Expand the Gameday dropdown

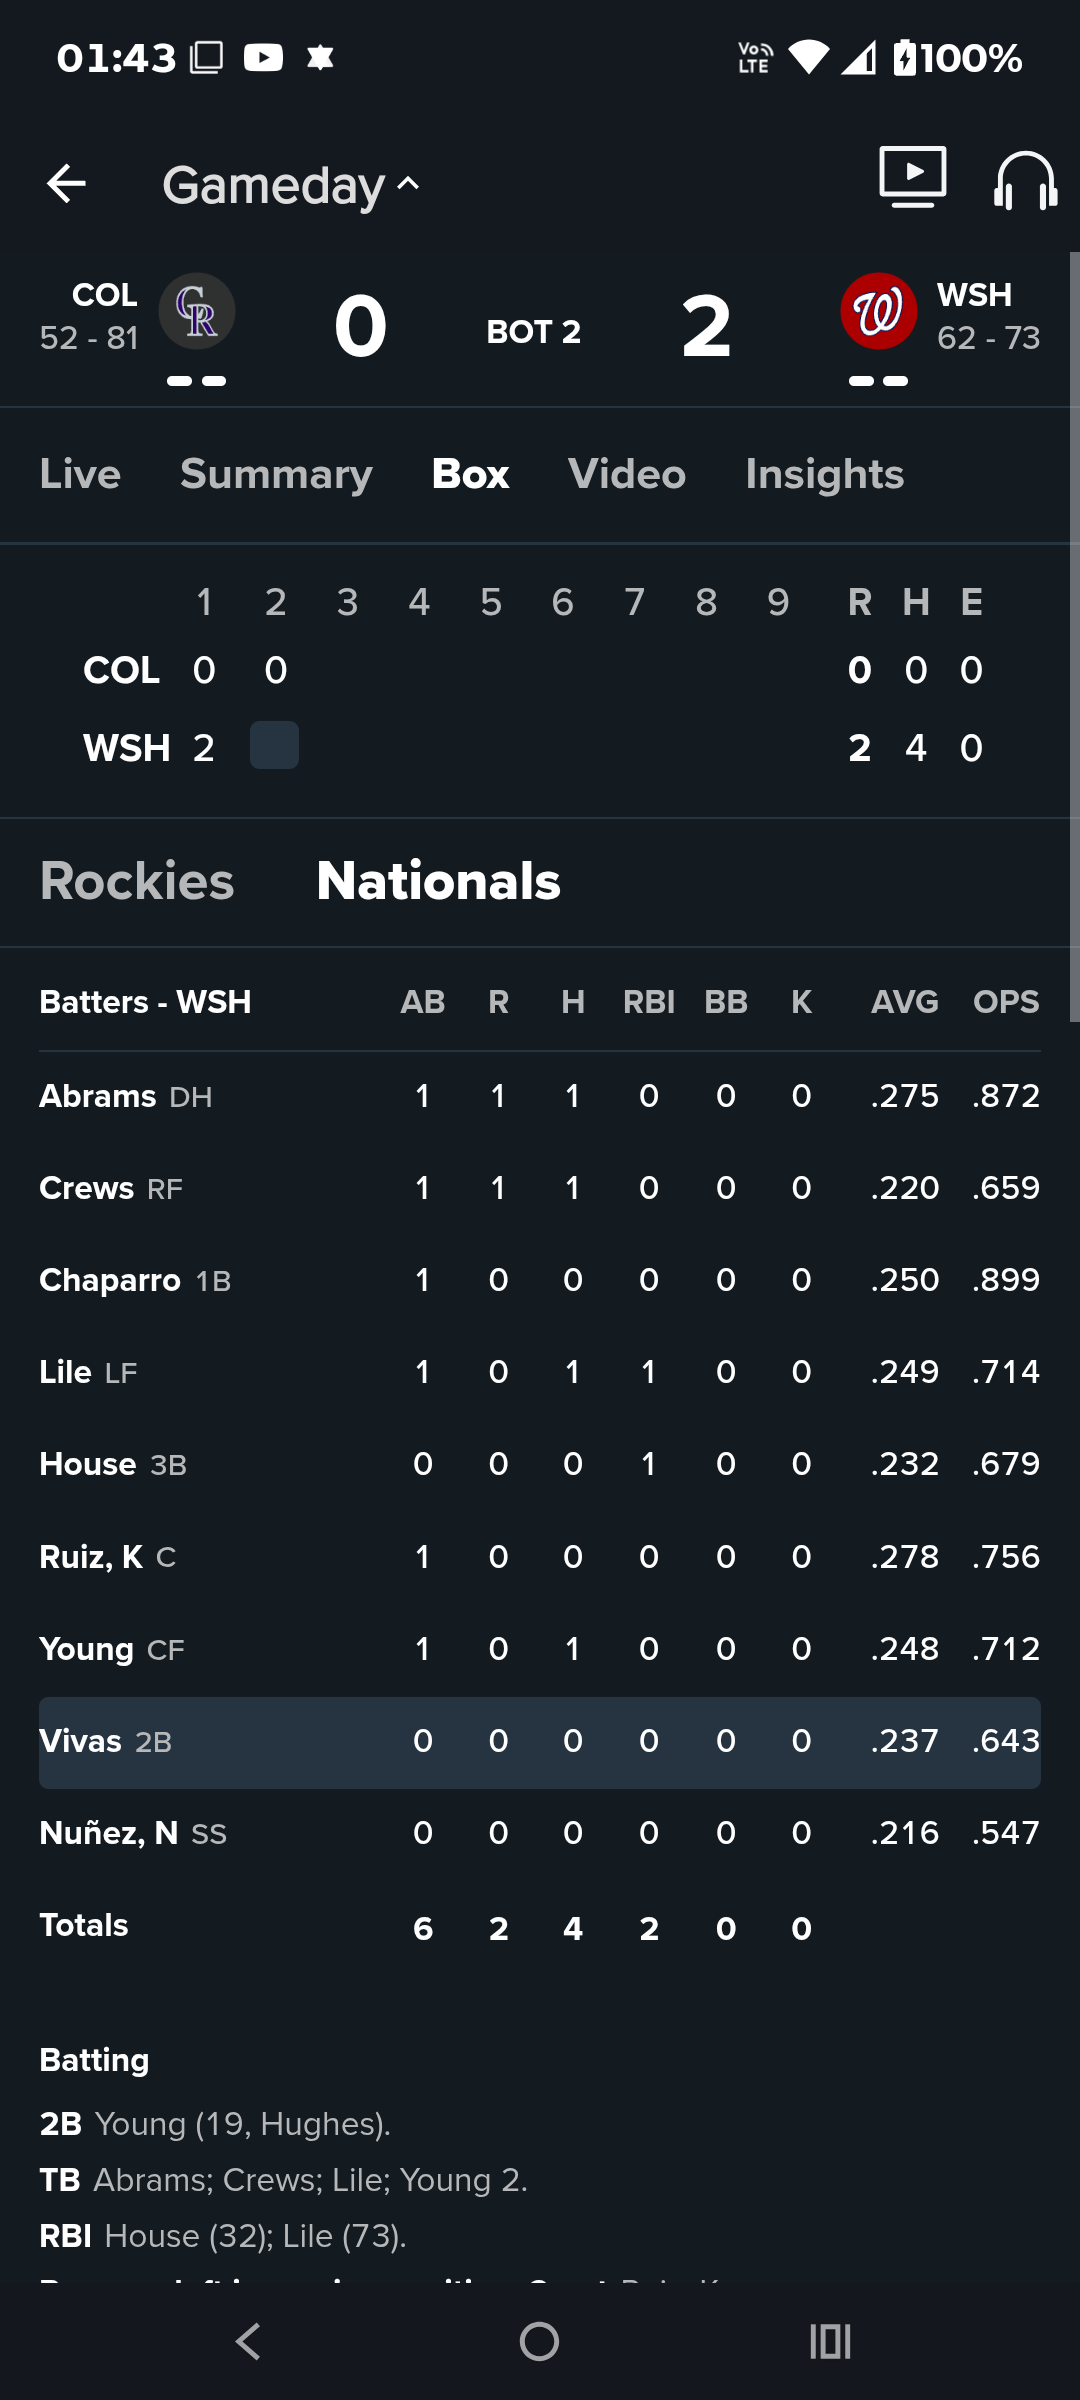click(x=291, y=185)
